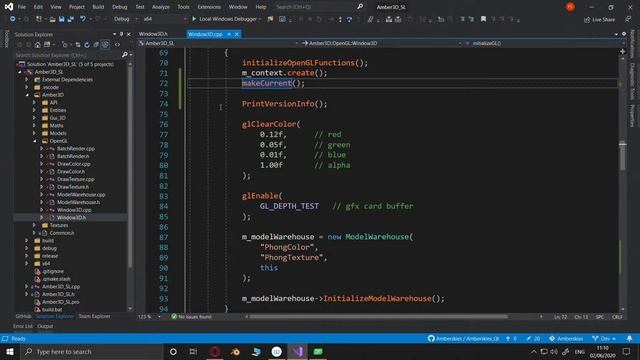Expand the External Dependencies node
Image resolution: width=640 pixels, height=360 pixels.
tap(27, 80)
